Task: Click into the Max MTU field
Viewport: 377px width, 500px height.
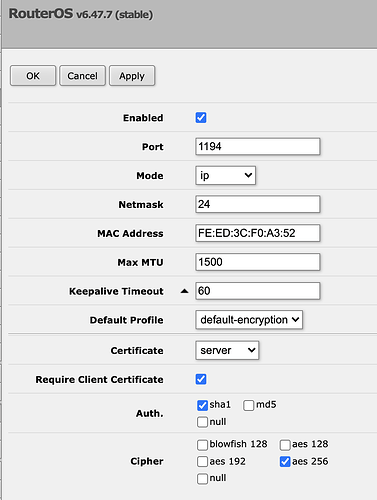Action: (x=258, y=262)
